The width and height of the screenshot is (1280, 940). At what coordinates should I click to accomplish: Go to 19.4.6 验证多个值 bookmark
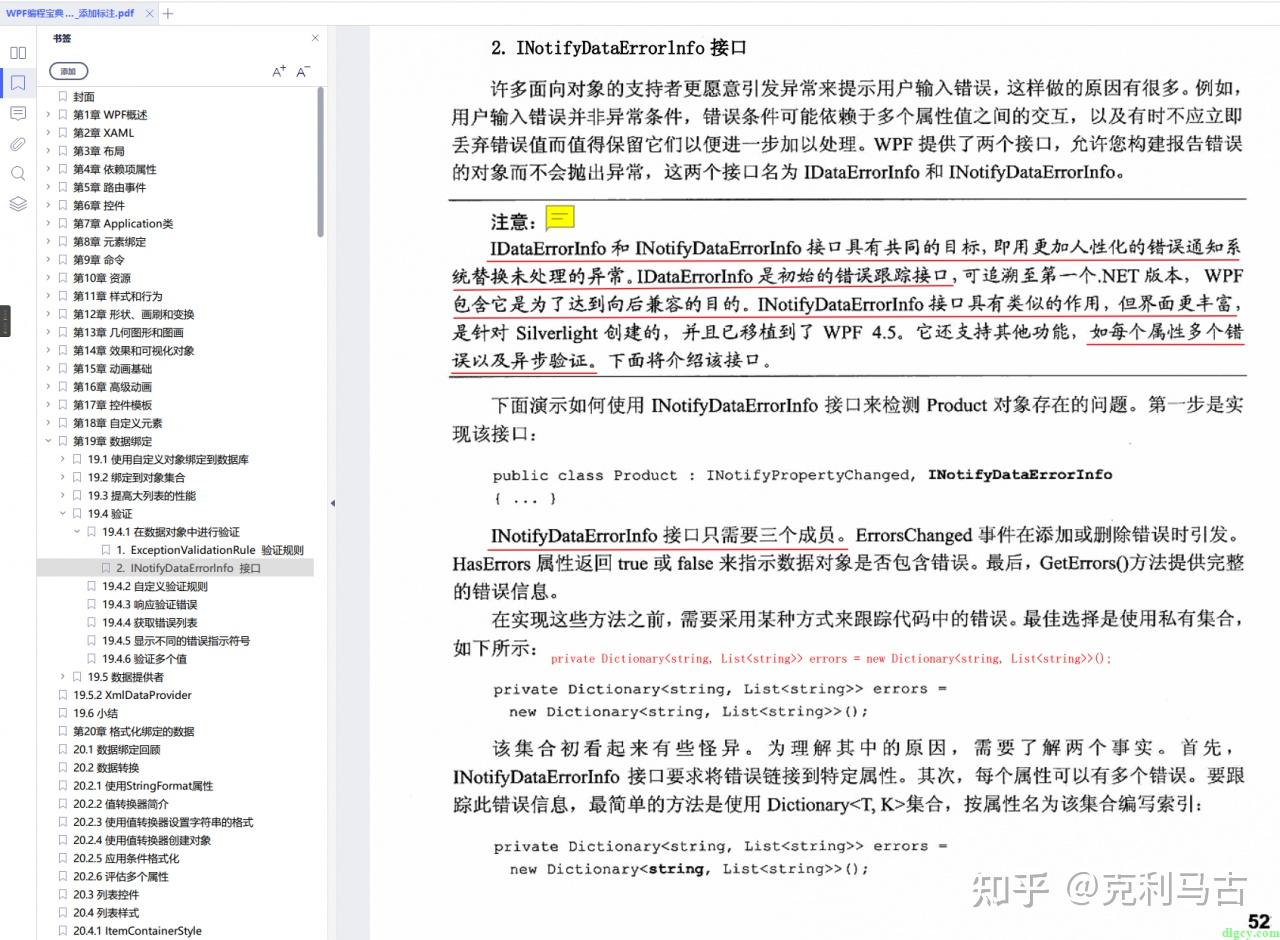pos(144,659)
